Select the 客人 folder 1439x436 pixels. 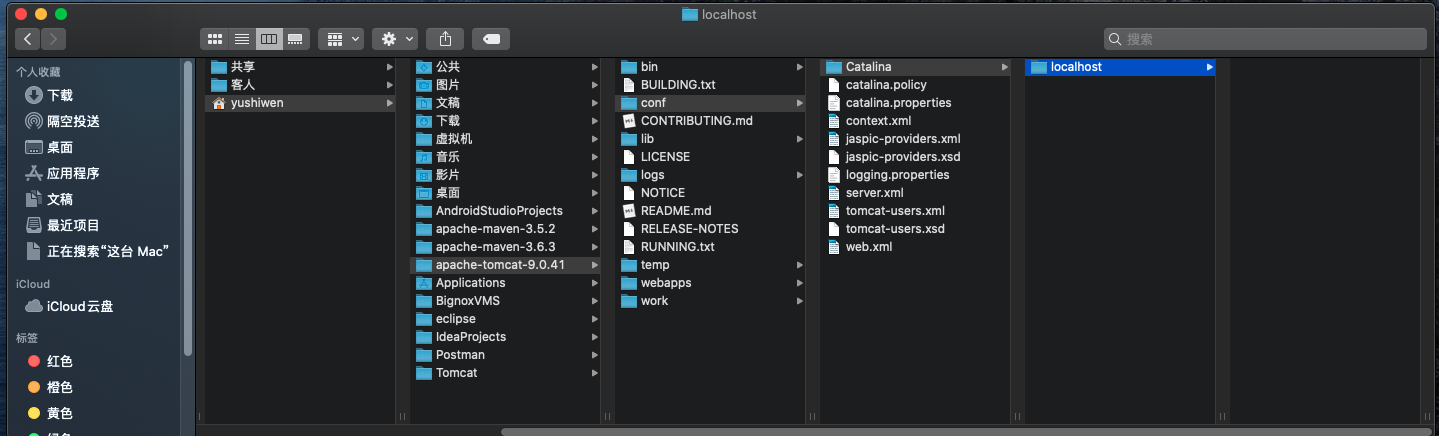(300, 85)
